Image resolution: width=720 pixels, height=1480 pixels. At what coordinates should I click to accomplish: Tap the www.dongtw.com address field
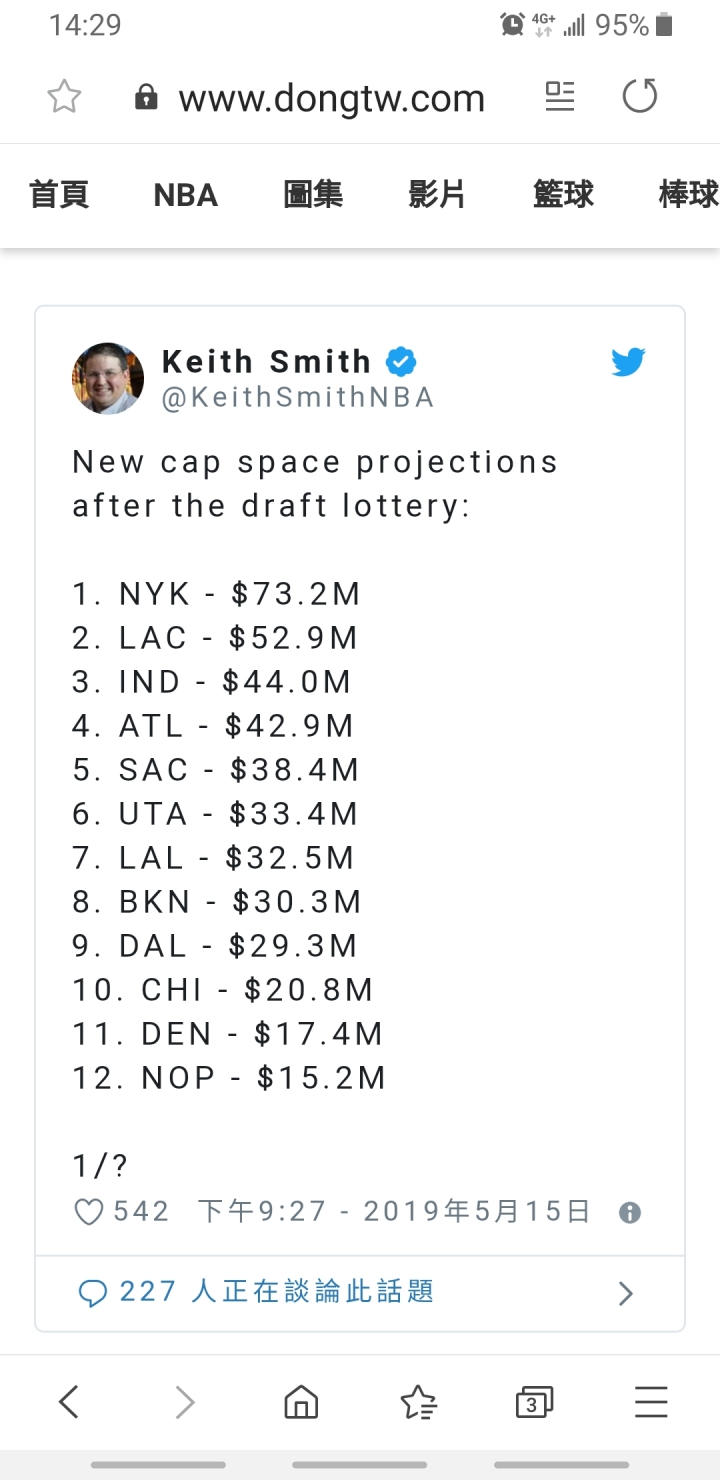[x=331, y=98]
